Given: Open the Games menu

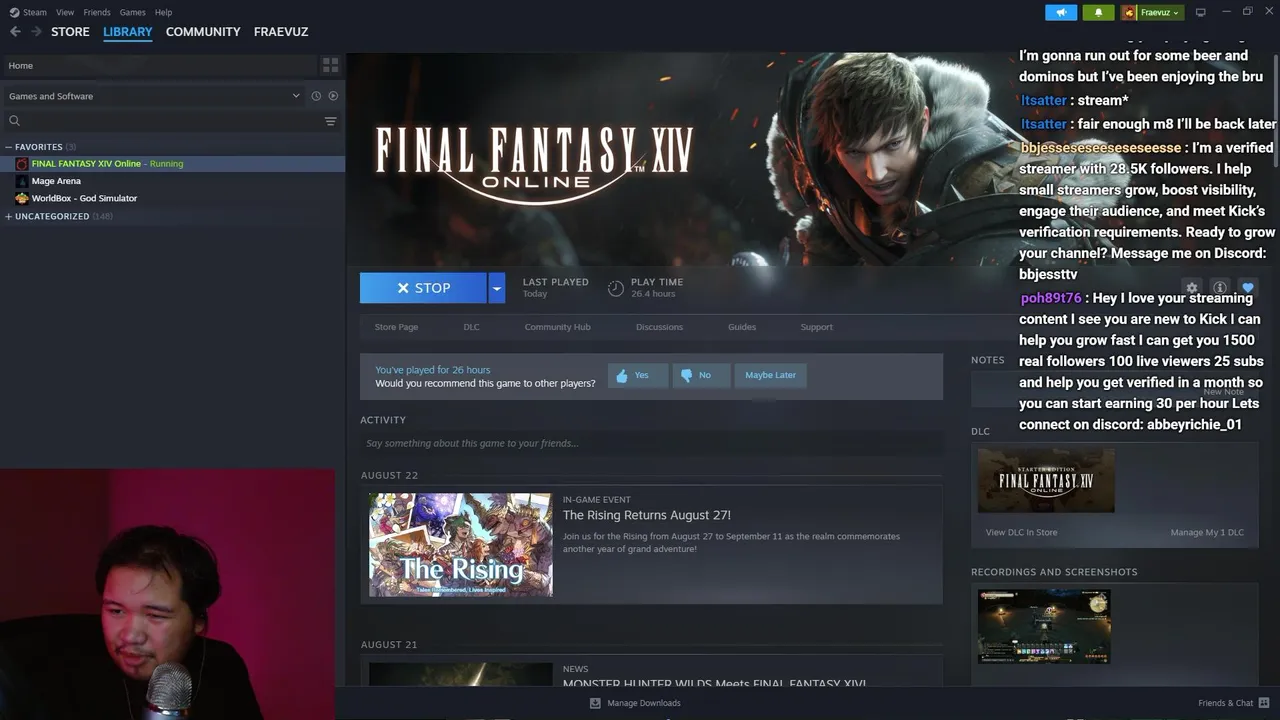Looking at the screenshot, I should [x=132, y=12].
